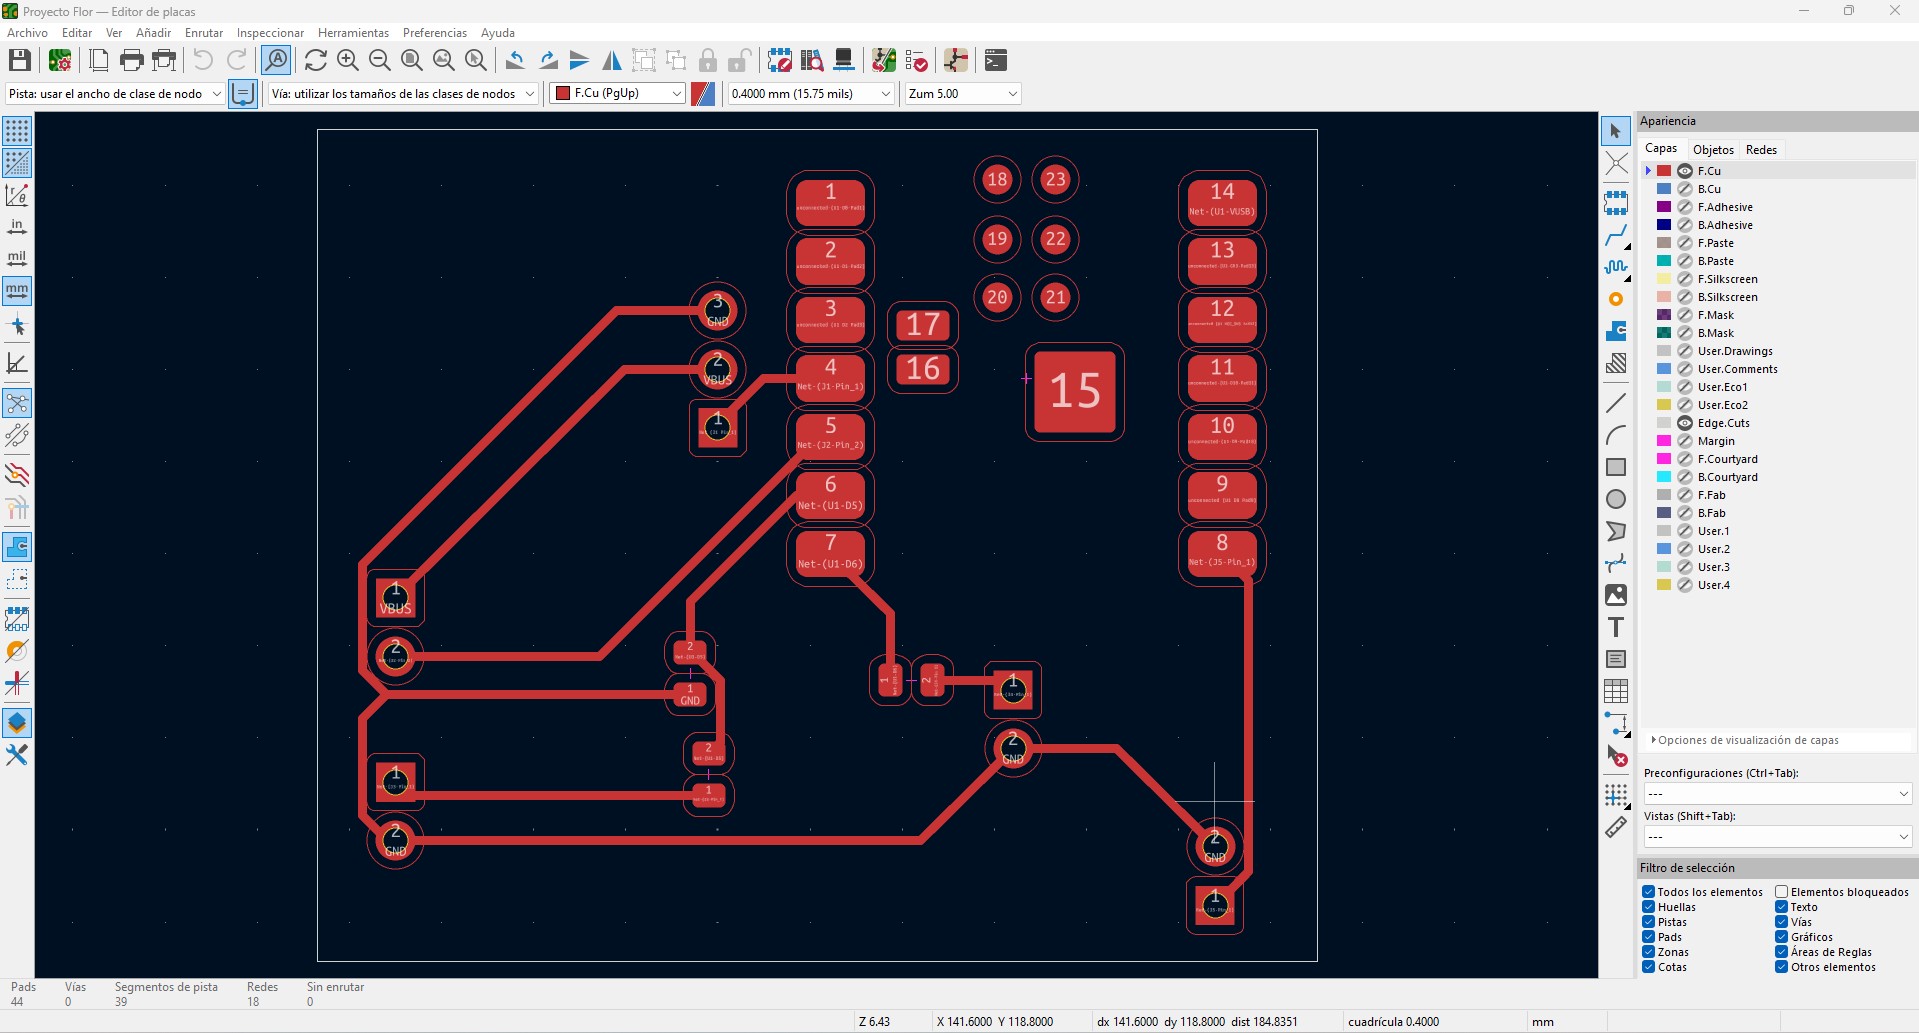This screenshot has width=1919, height=1033.
Task: Select the add text tool
Action: 1616,627
